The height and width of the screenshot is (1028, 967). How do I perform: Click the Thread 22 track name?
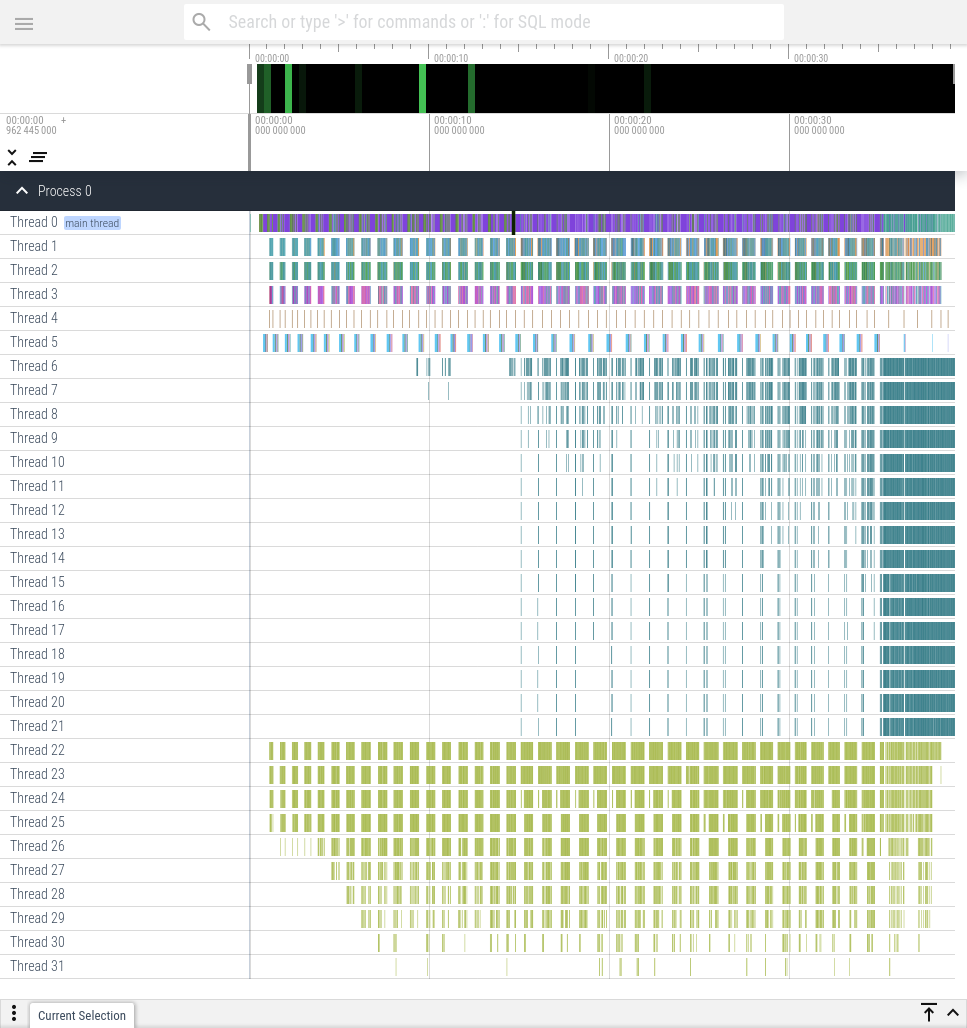(37, 750)
